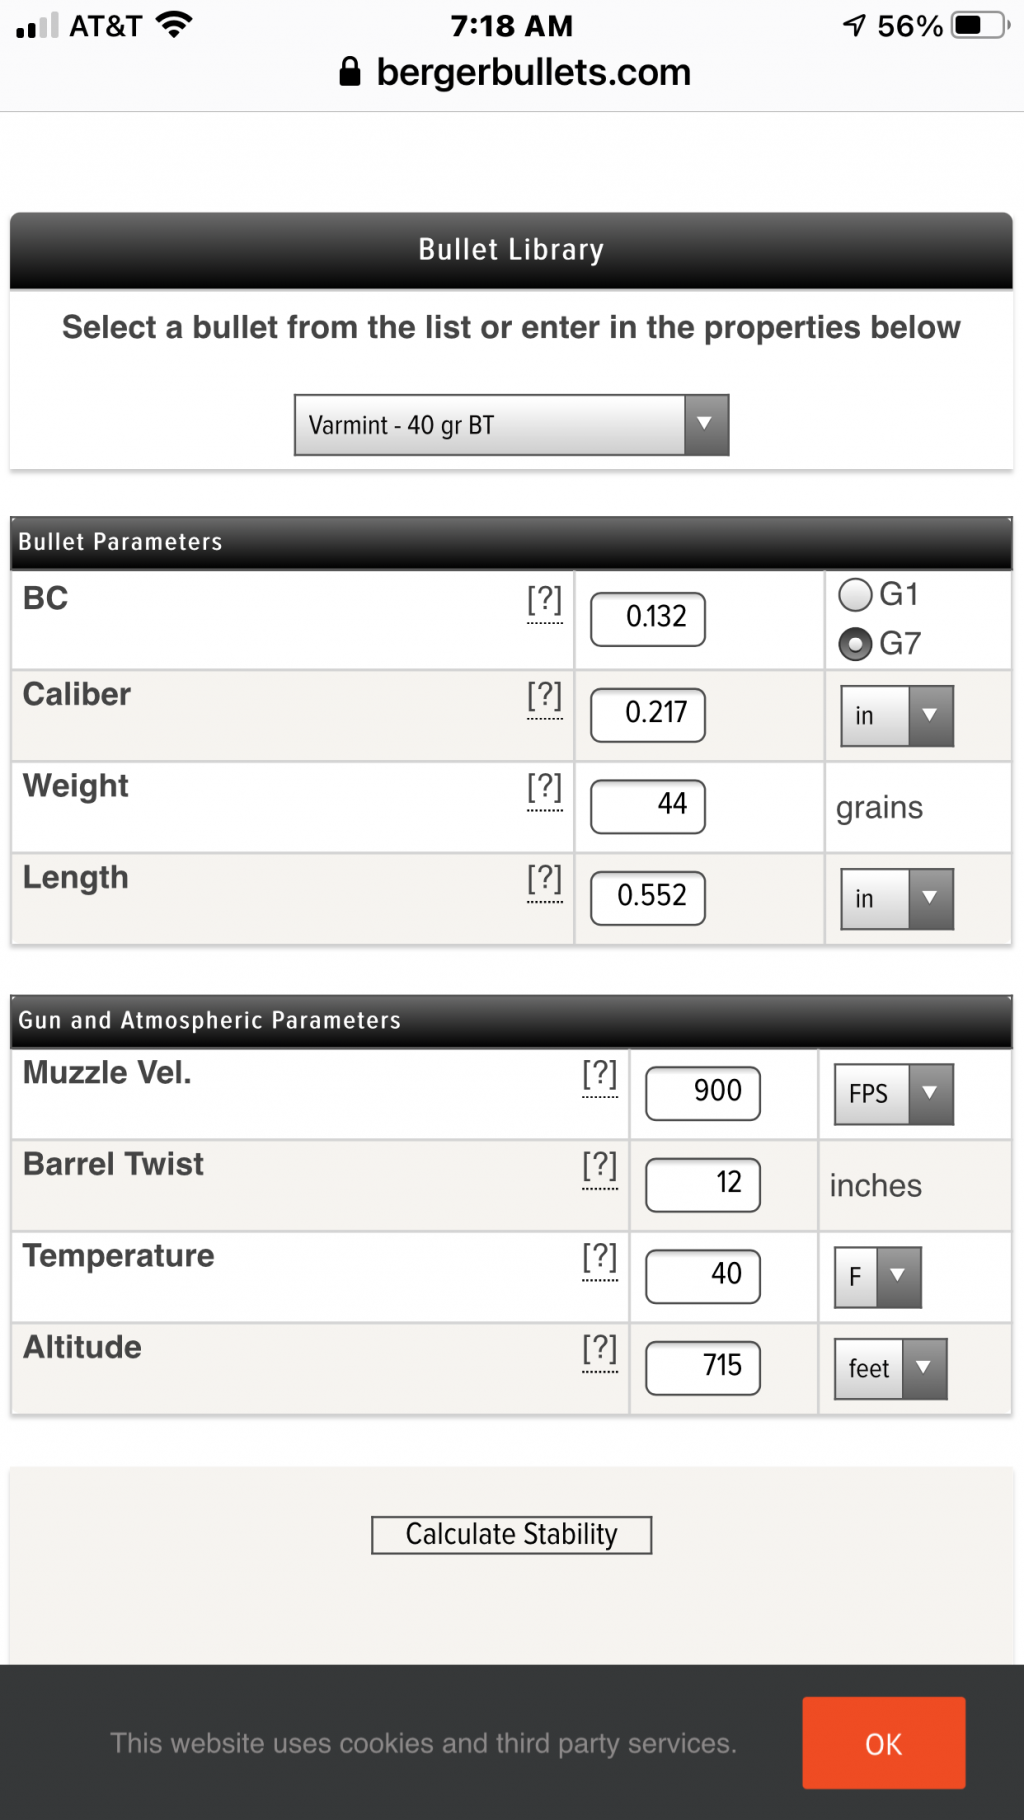Open the Caliber unit dropdown
Screen dimensions: 1024x1820
coord(897,716)
